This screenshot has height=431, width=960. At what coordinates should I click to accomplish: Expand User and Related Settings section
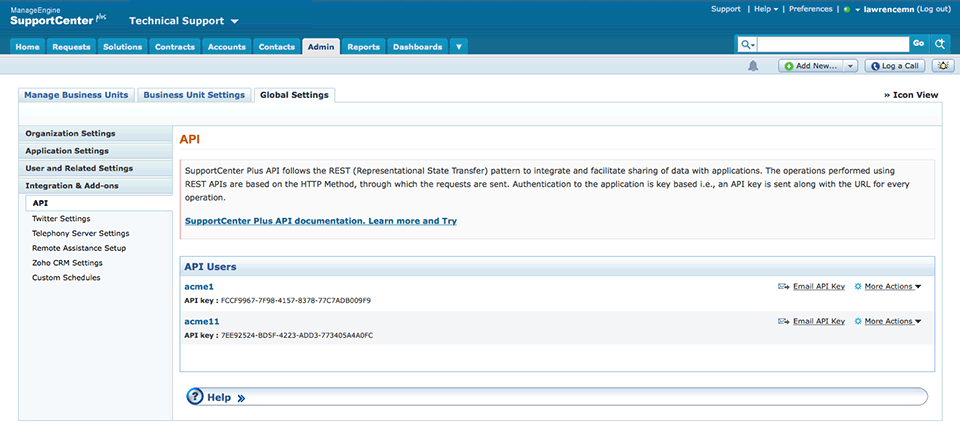click(x=96, y=168)
